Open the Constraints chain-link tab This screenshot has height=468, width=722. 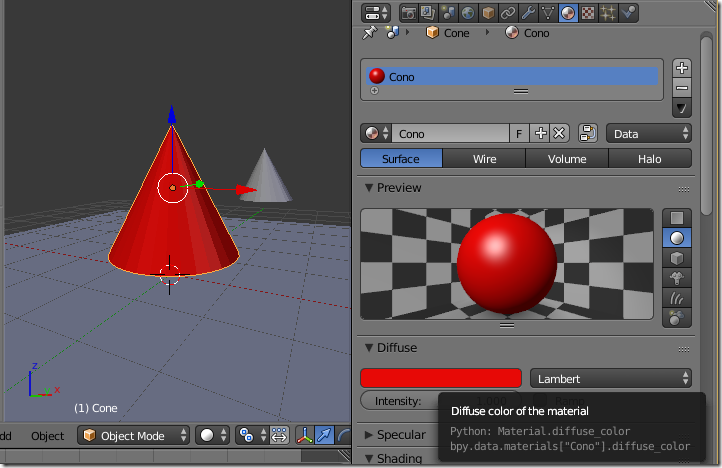tap(508, 13)
